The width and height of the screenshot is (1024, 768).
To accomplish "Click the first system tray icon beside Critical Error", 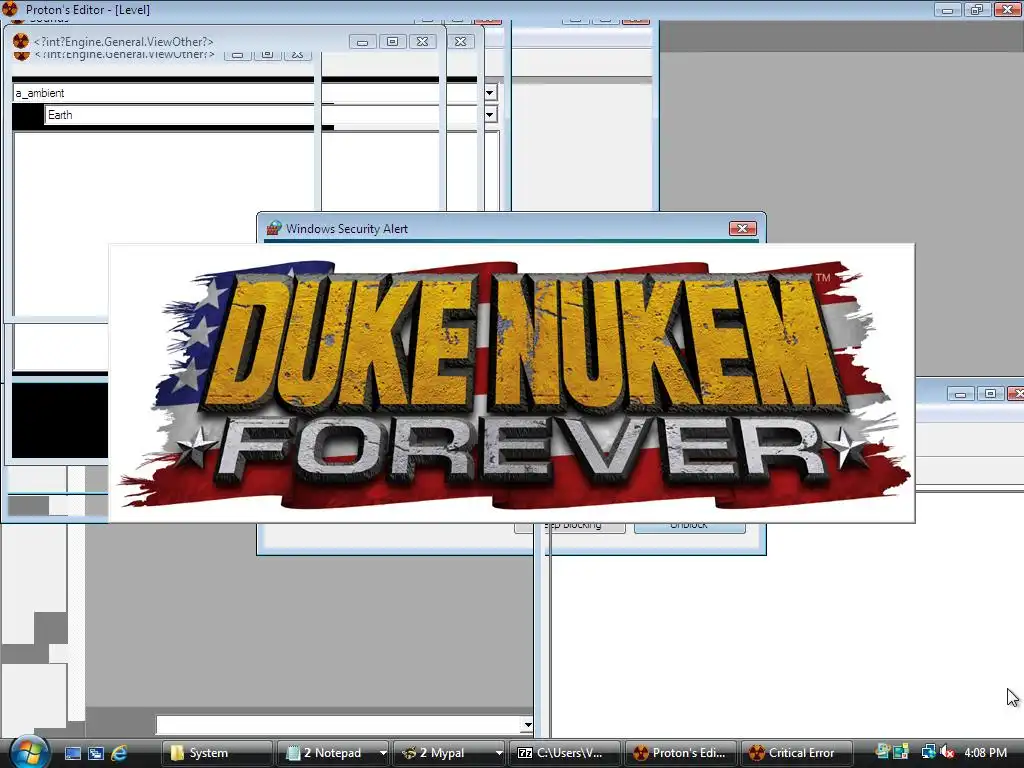I will point(883,752).
